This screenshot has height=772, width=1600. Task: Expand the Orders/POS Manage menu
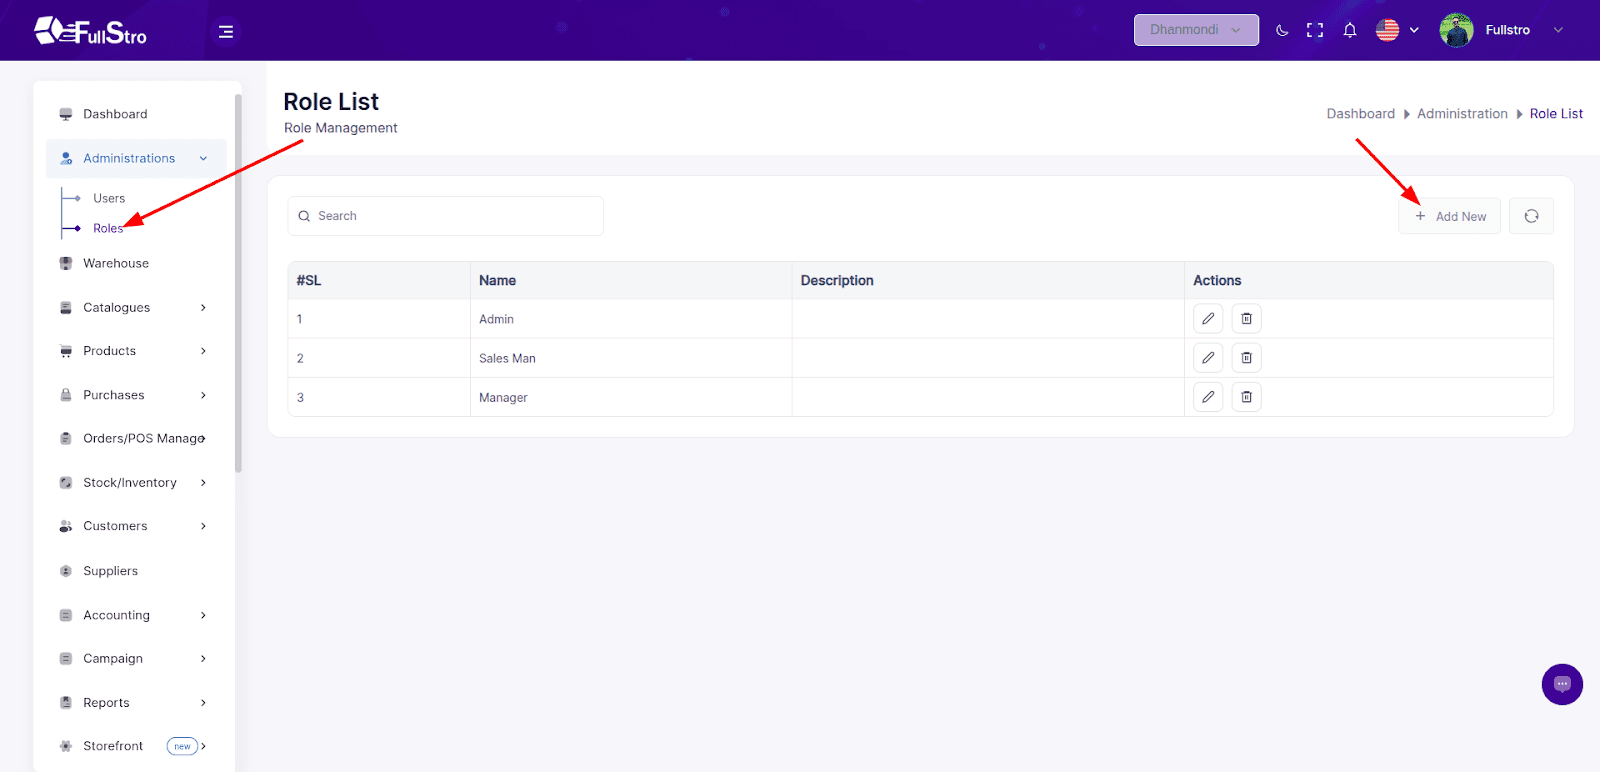click(136, 438)
